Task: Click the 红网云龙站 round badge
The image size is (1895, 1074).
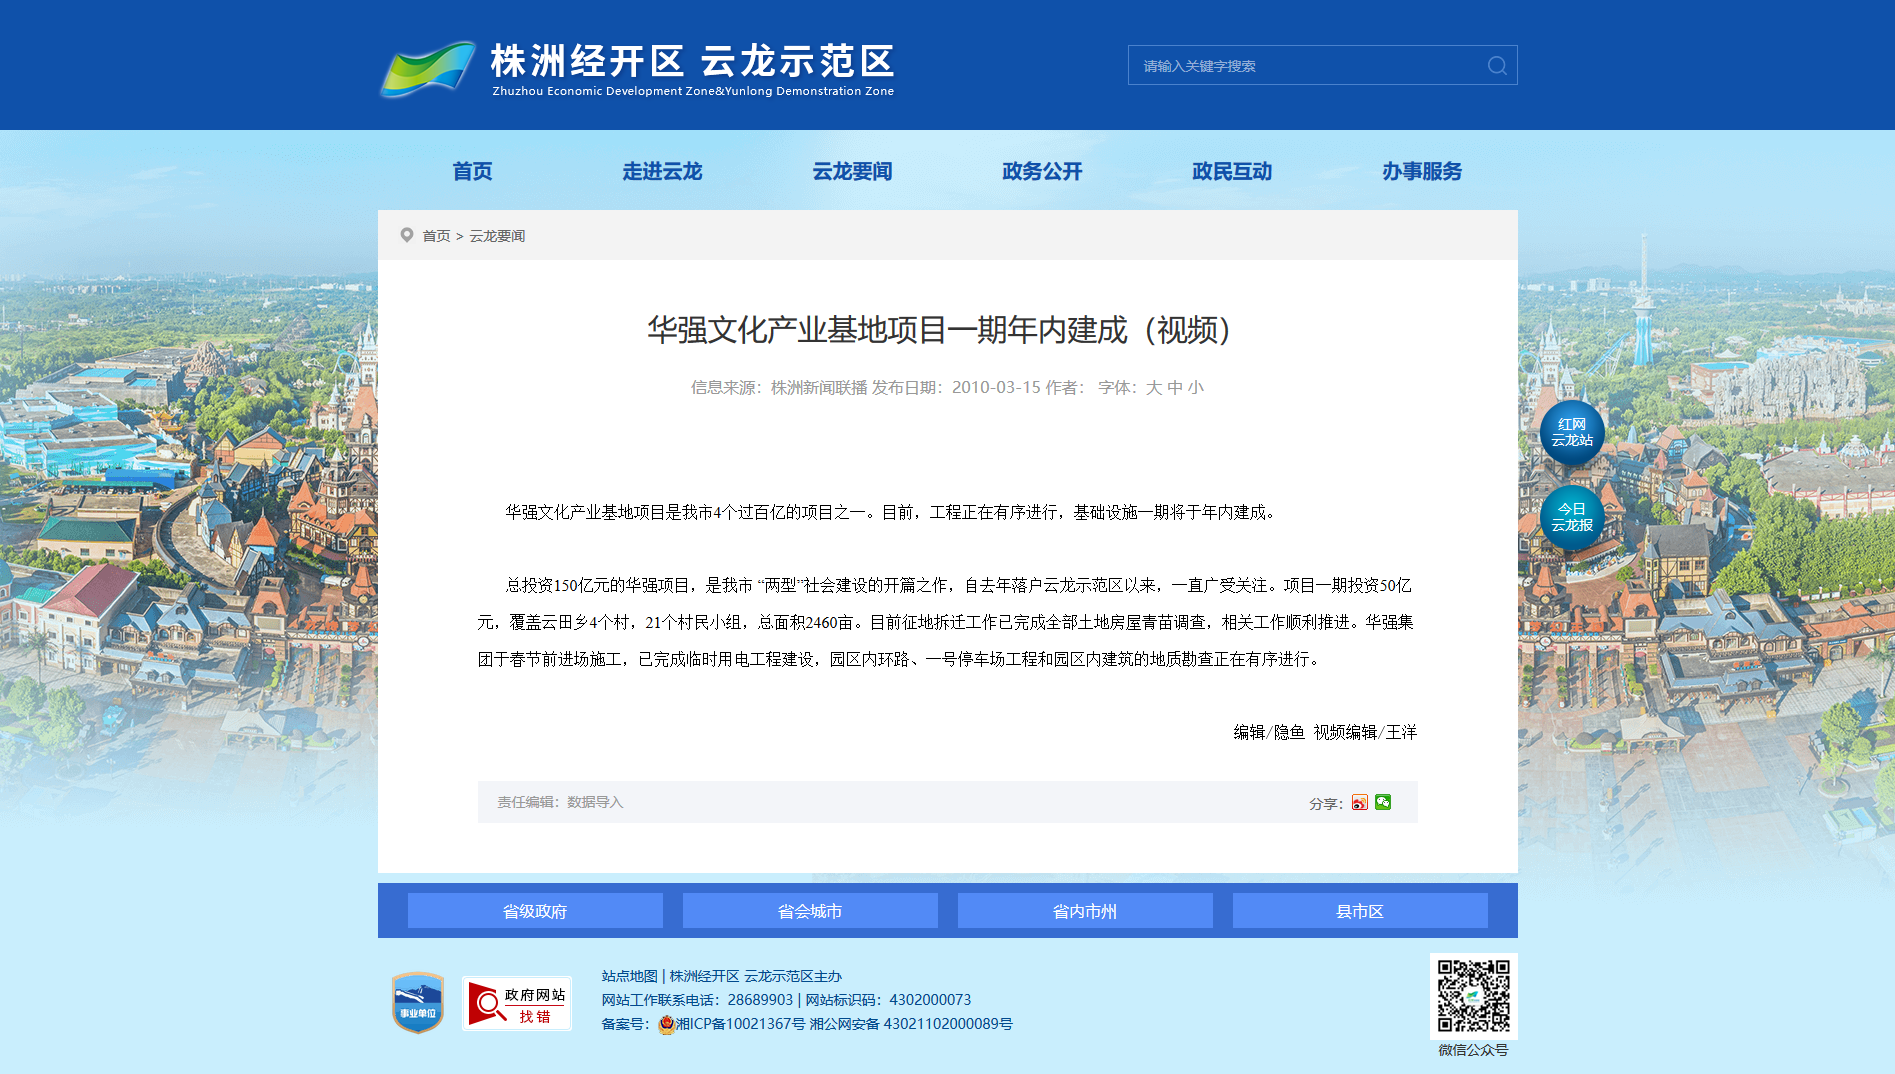Action: [1571, 433]
